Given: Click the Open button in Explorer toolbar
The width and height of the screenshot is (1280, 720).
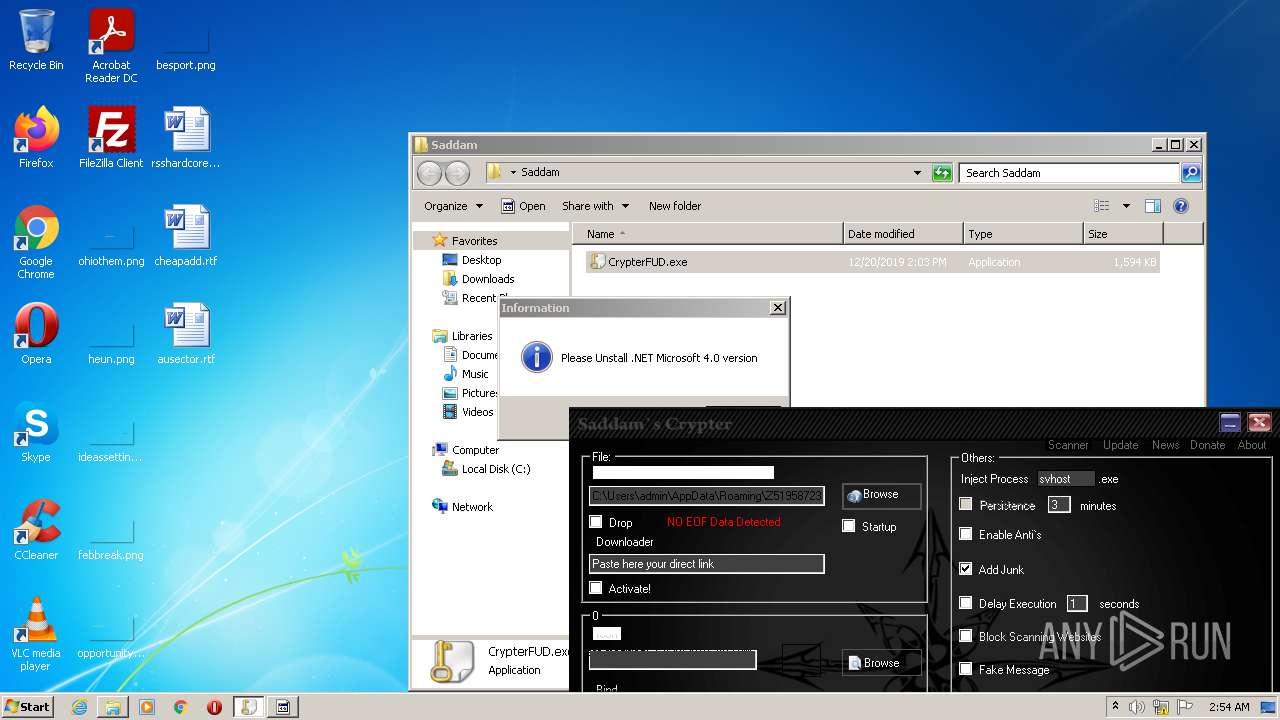Looking at the screenshot, I should tap(523, 206).
